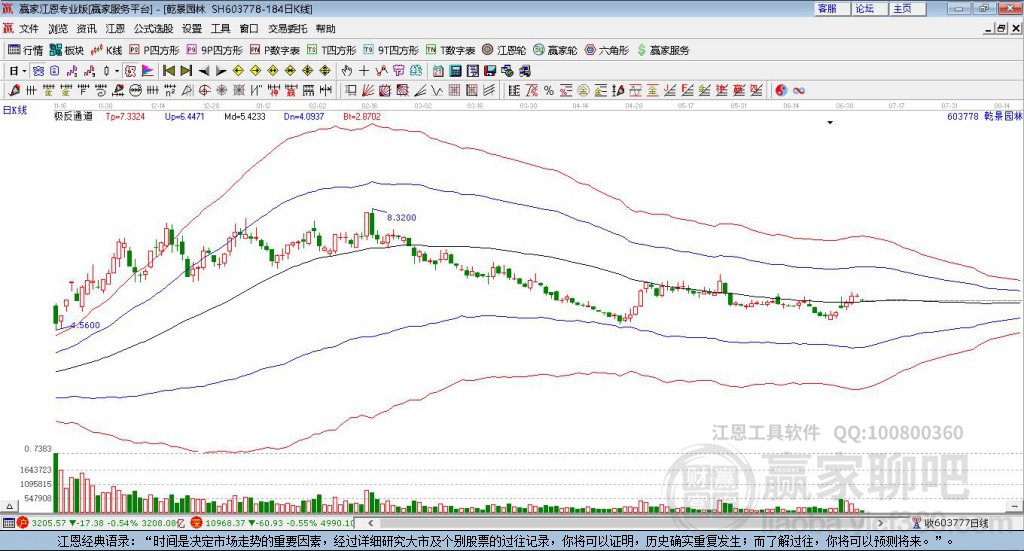Click the horizontal scrollbar left arrow
The width and height of the screenshot is (1024, 551).
pyautogui.click(x=371, y=523)
